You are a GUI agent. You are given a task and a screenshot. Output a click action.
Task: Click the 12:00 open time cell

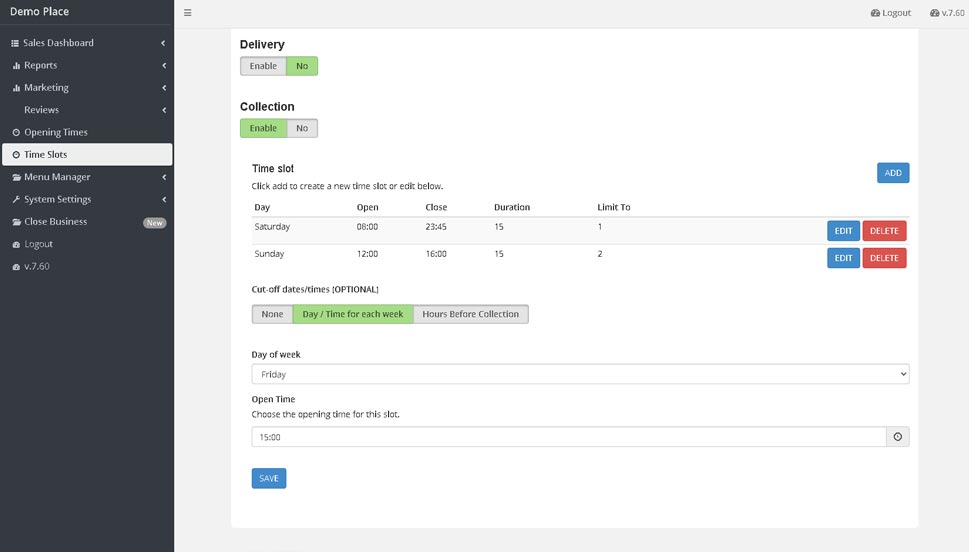[x=367, y=253]
